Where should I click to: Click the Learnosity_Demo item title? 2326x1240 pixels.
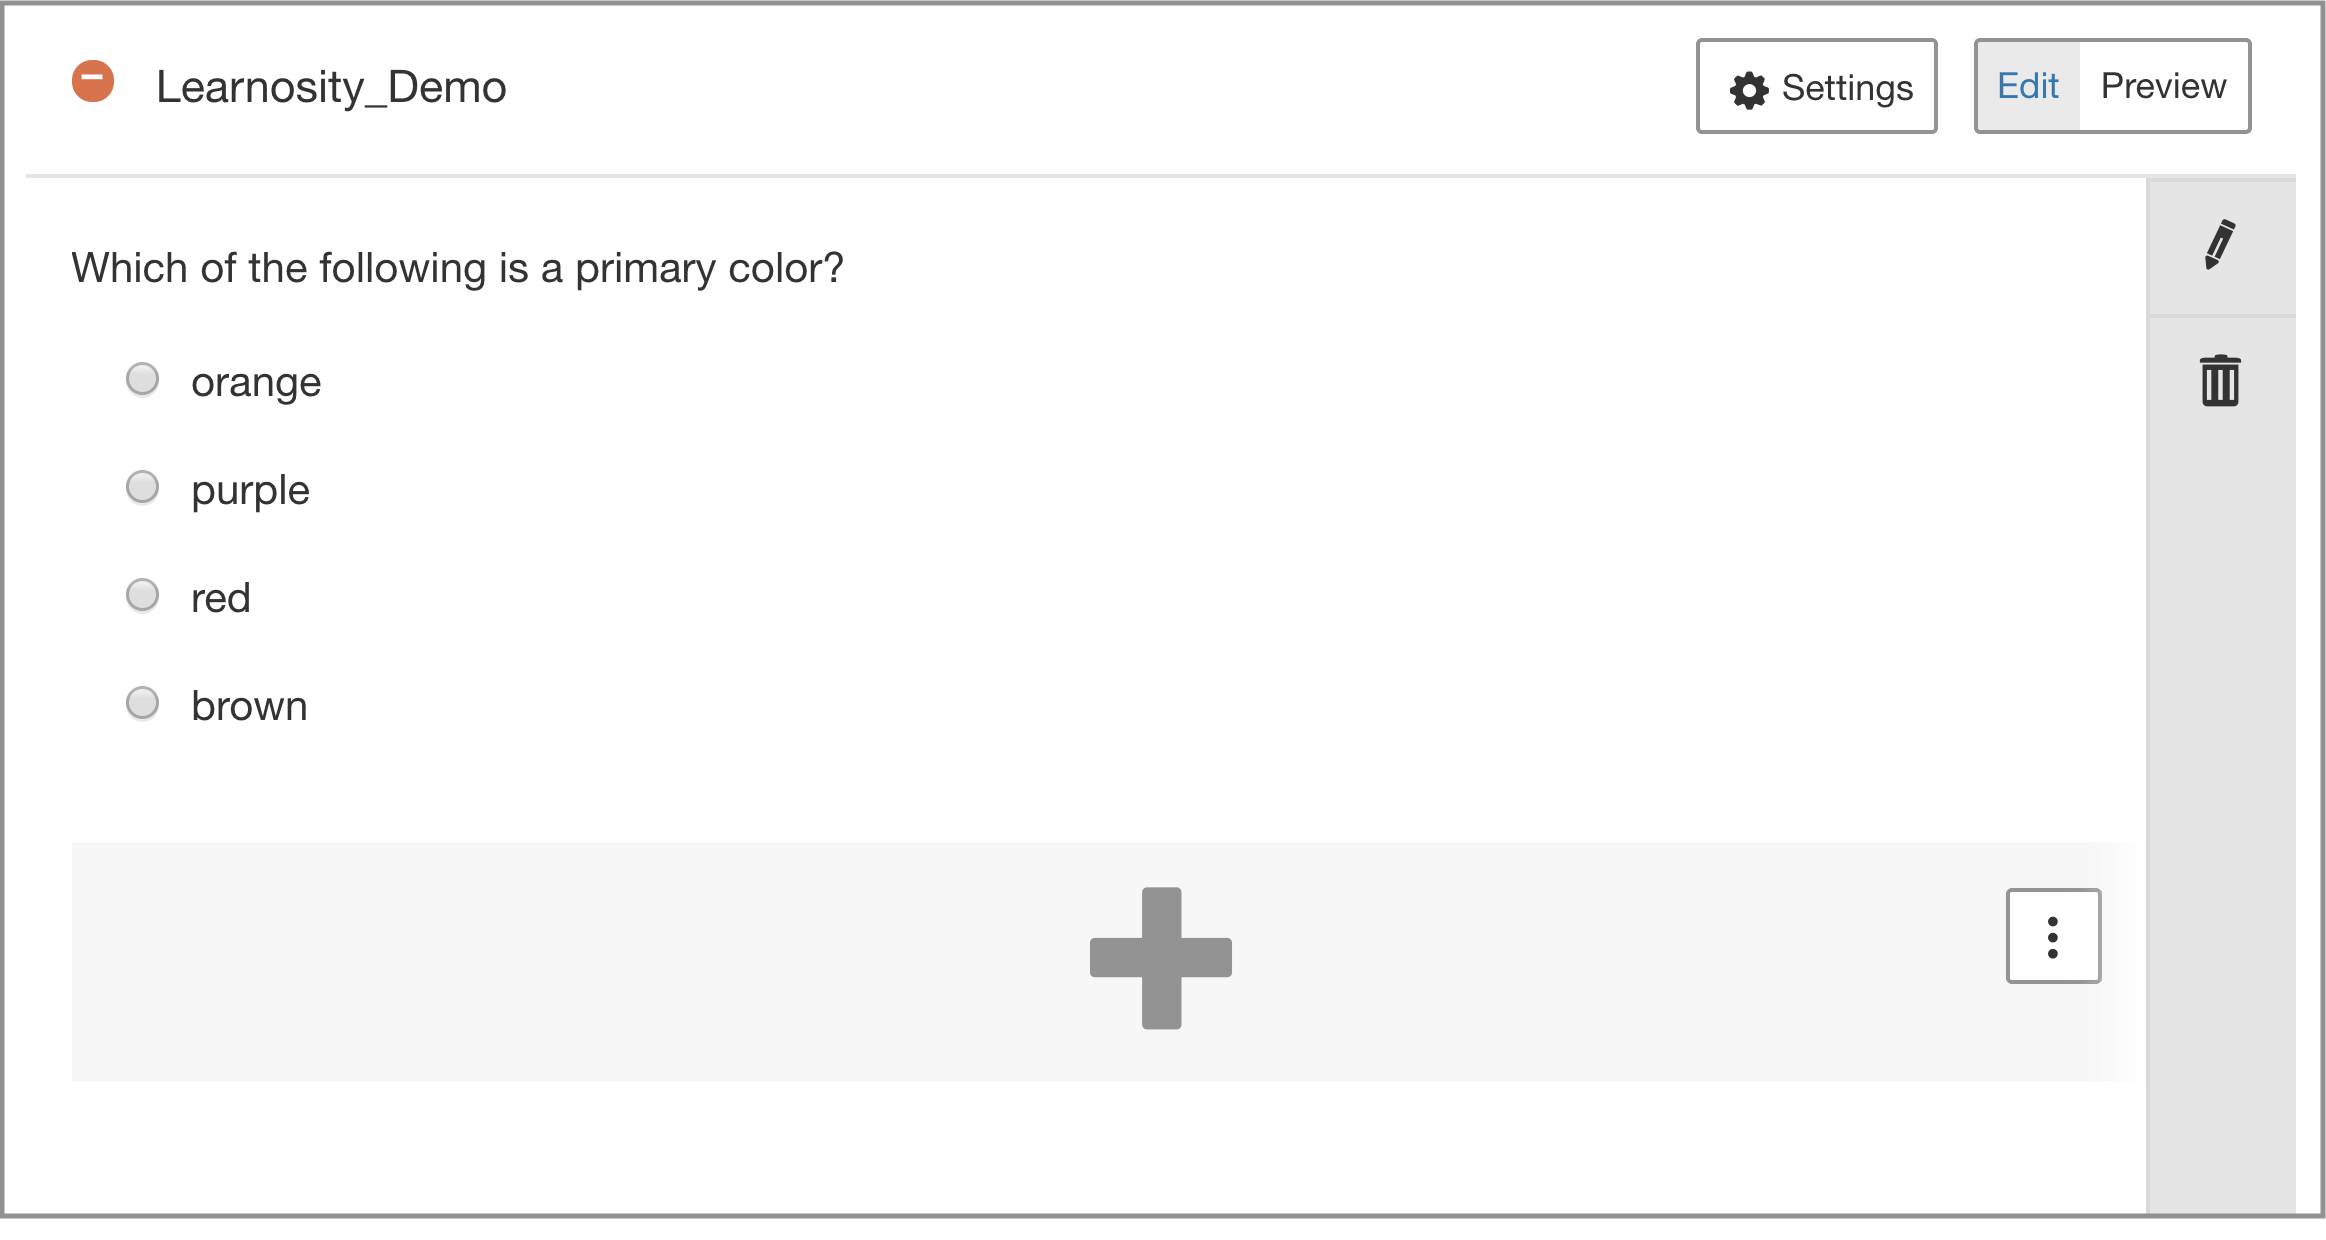(x=331, y=88)
